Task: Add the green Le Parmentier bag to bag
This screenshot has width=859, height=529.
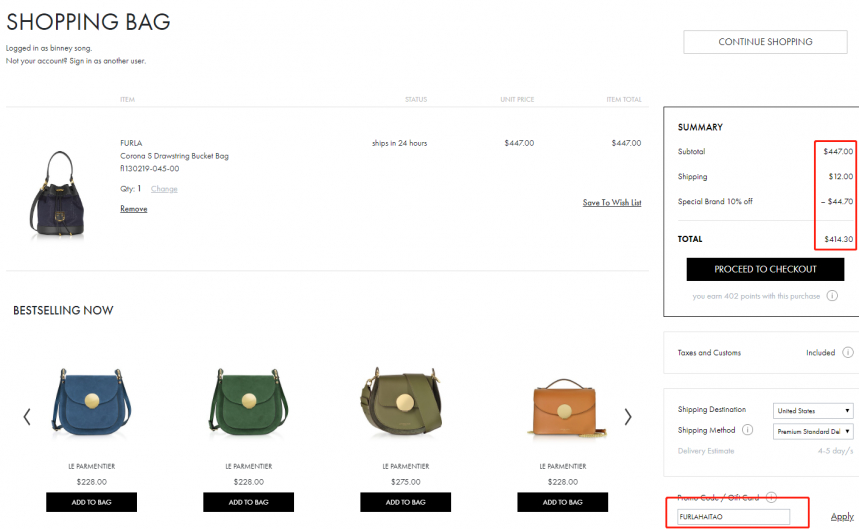Action: click(249, 502)
